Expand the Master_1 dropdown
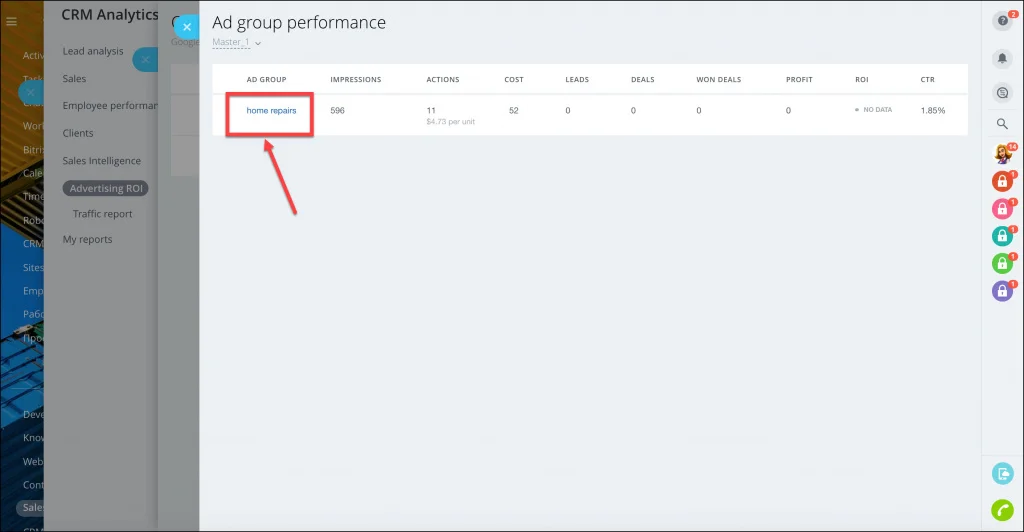Image resolution: width=1024 pixels, height=532 pixels. point(236,42)
